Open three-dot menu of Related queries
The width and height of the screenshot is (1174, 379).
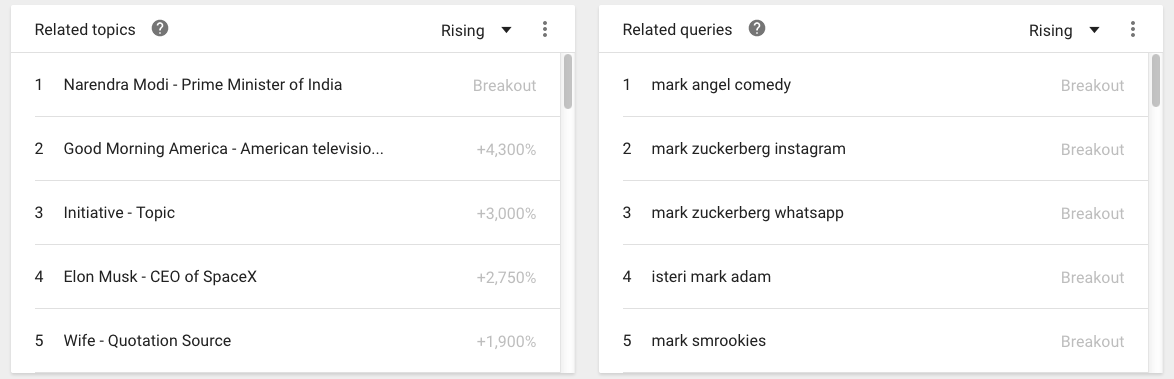click(x=1132, y=29)
